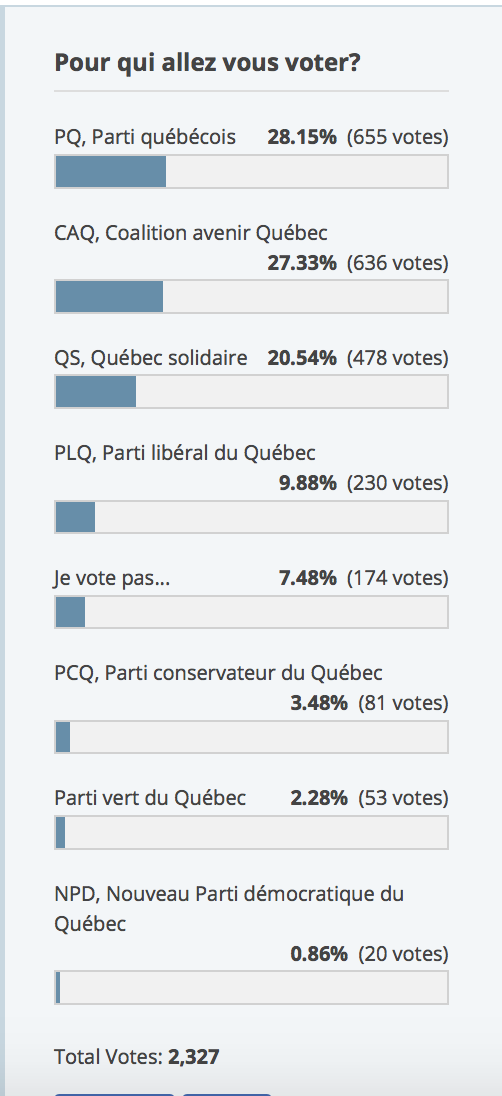Image resolution: width=502 pixels, height=1096 pixels.
Task: Click the "Je vote pas..." result bar
Action: click(251, 612)
